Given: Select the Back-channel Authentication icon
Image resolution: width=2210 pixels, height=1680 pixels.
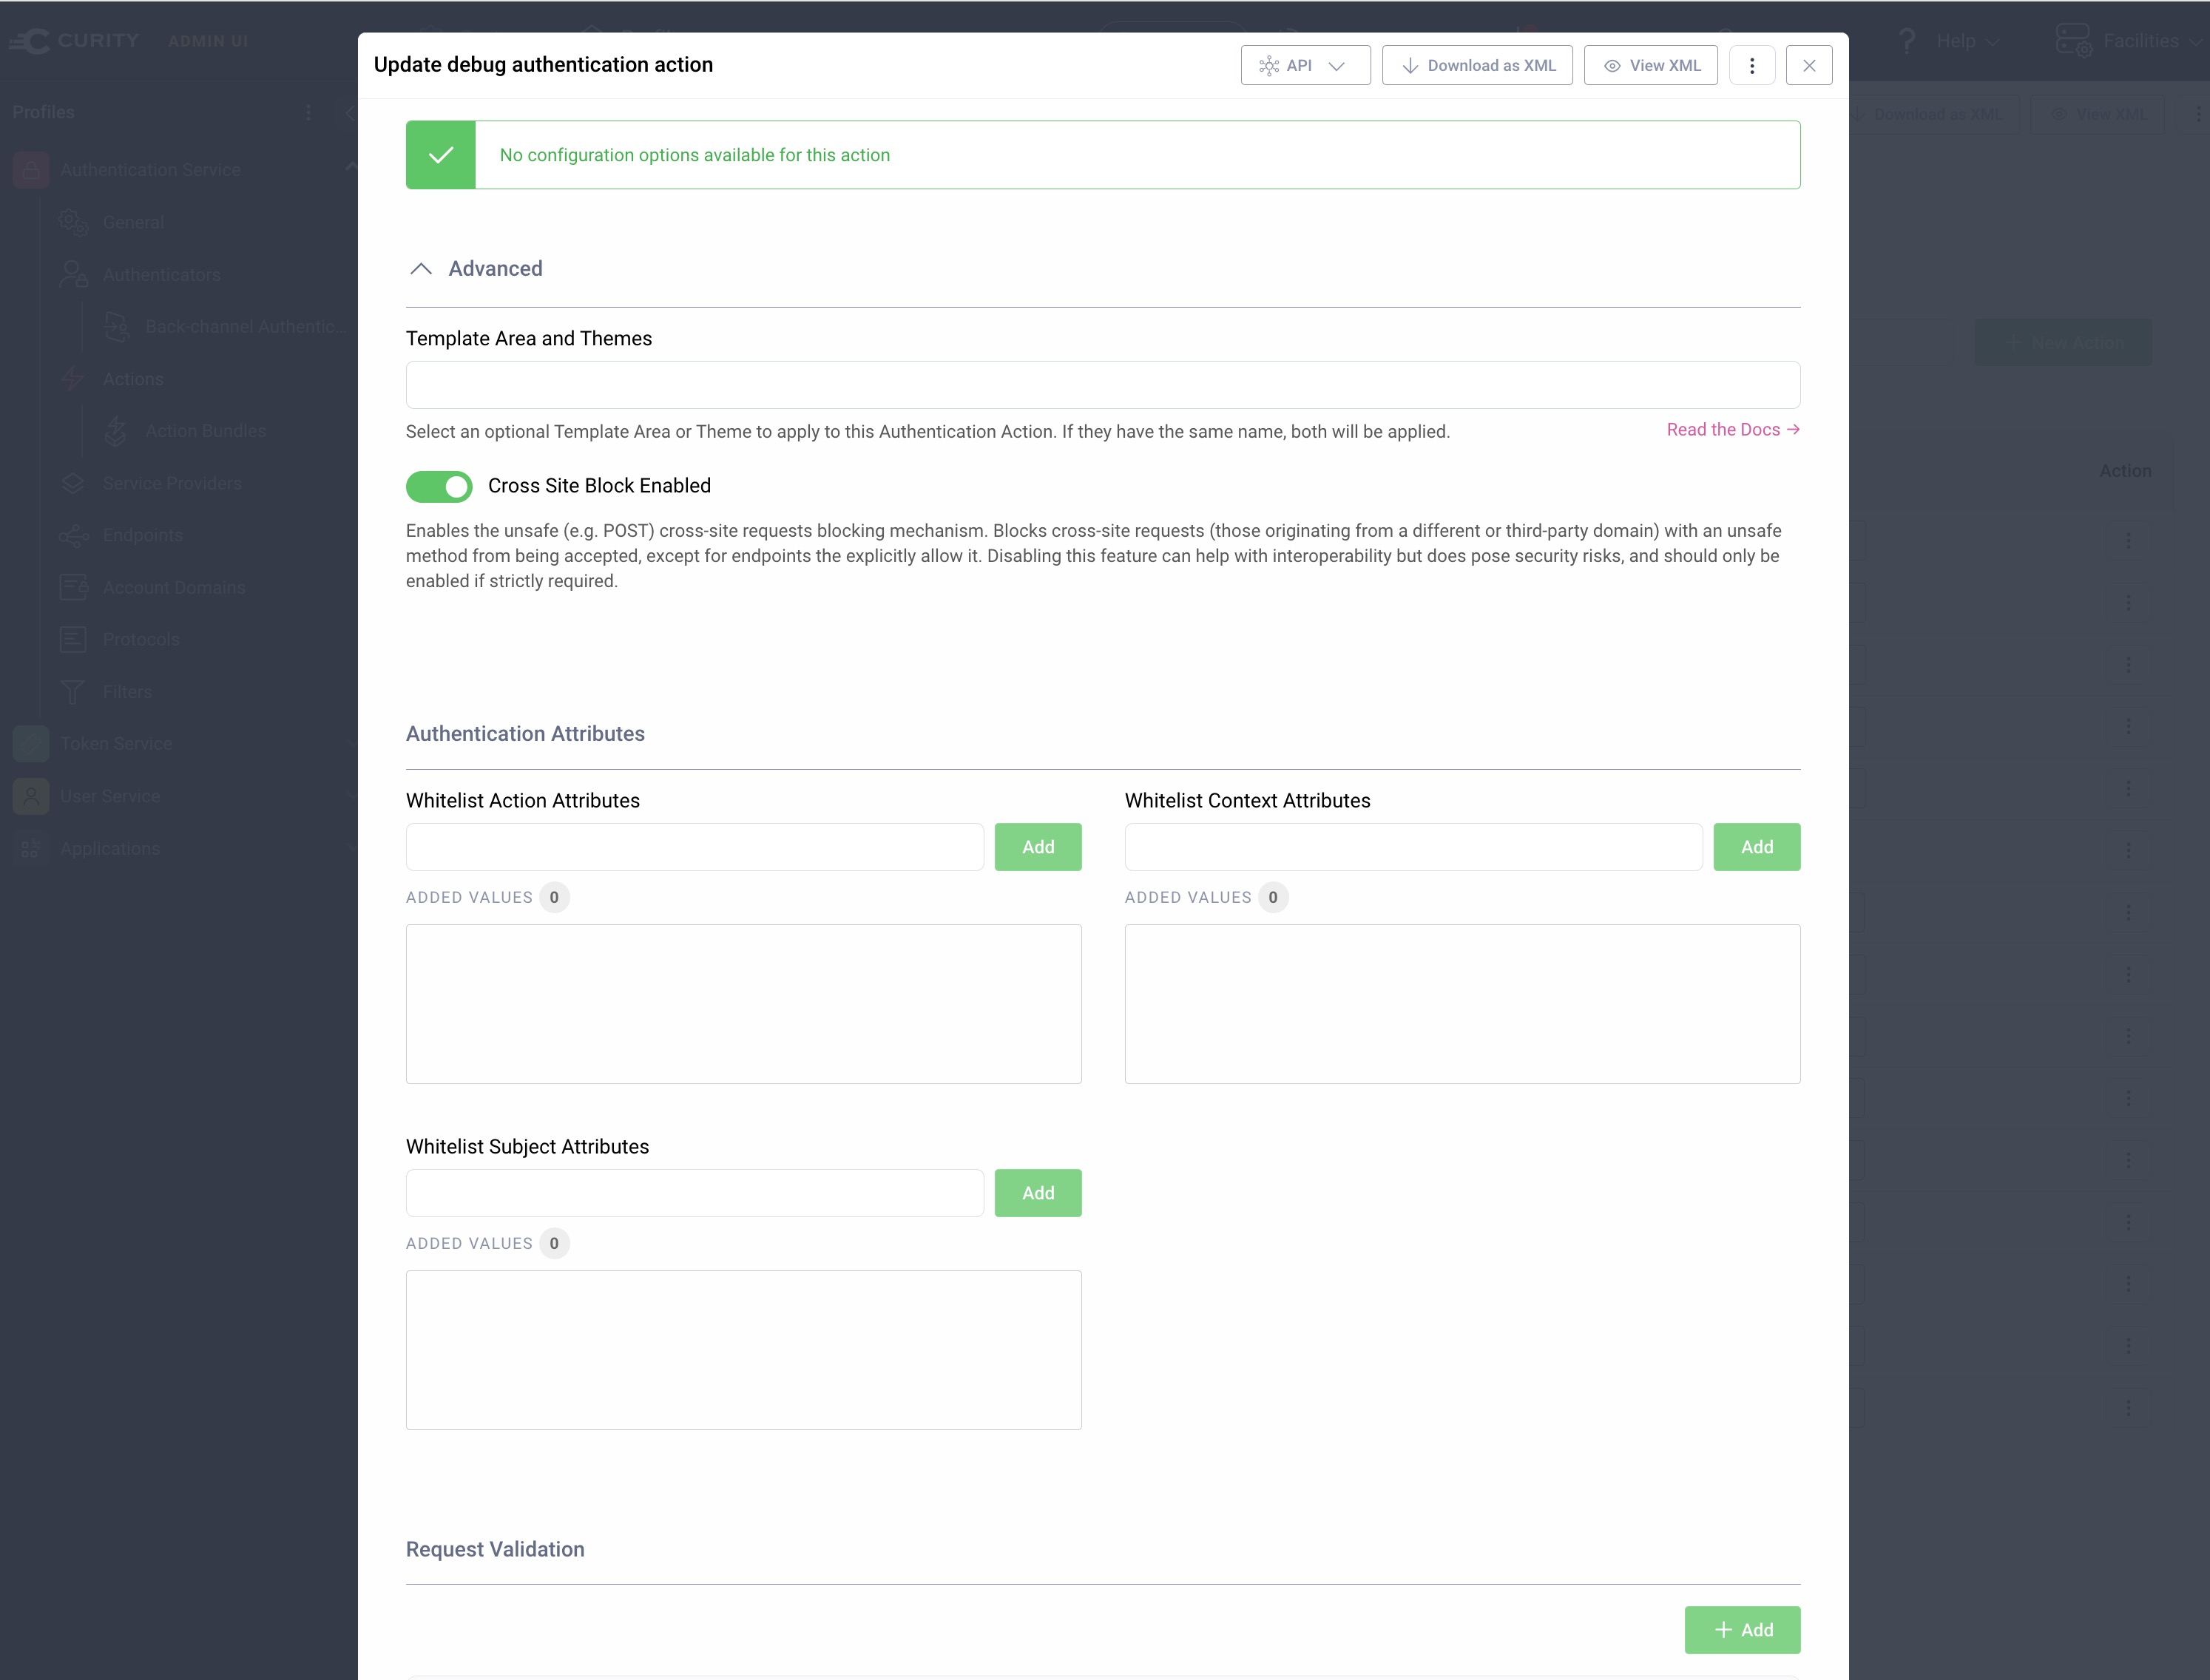Looking at the screenshot, I should tap(116, 326).
